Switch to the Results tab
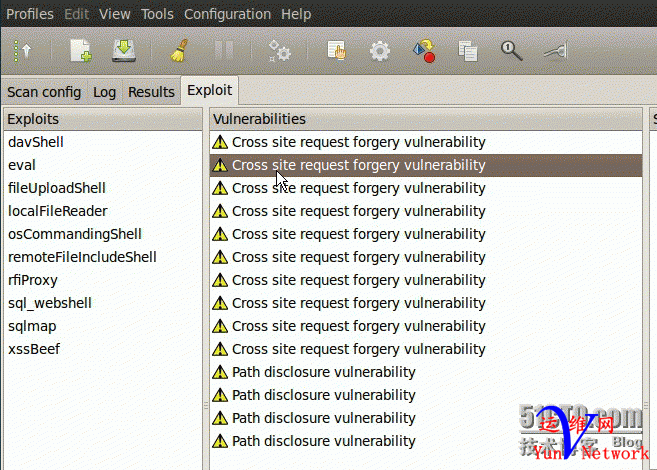657x470 pixels. point(151,92)
